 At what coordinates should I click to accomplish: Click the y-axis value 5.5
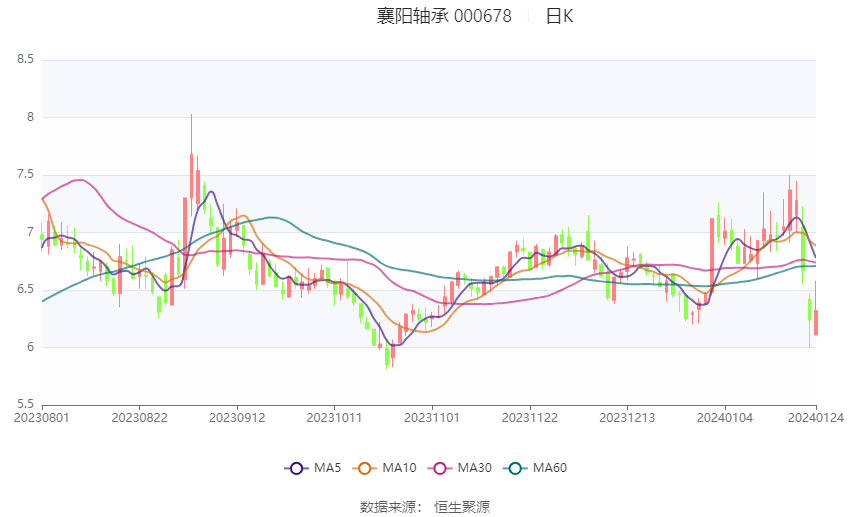pos(25,404)
